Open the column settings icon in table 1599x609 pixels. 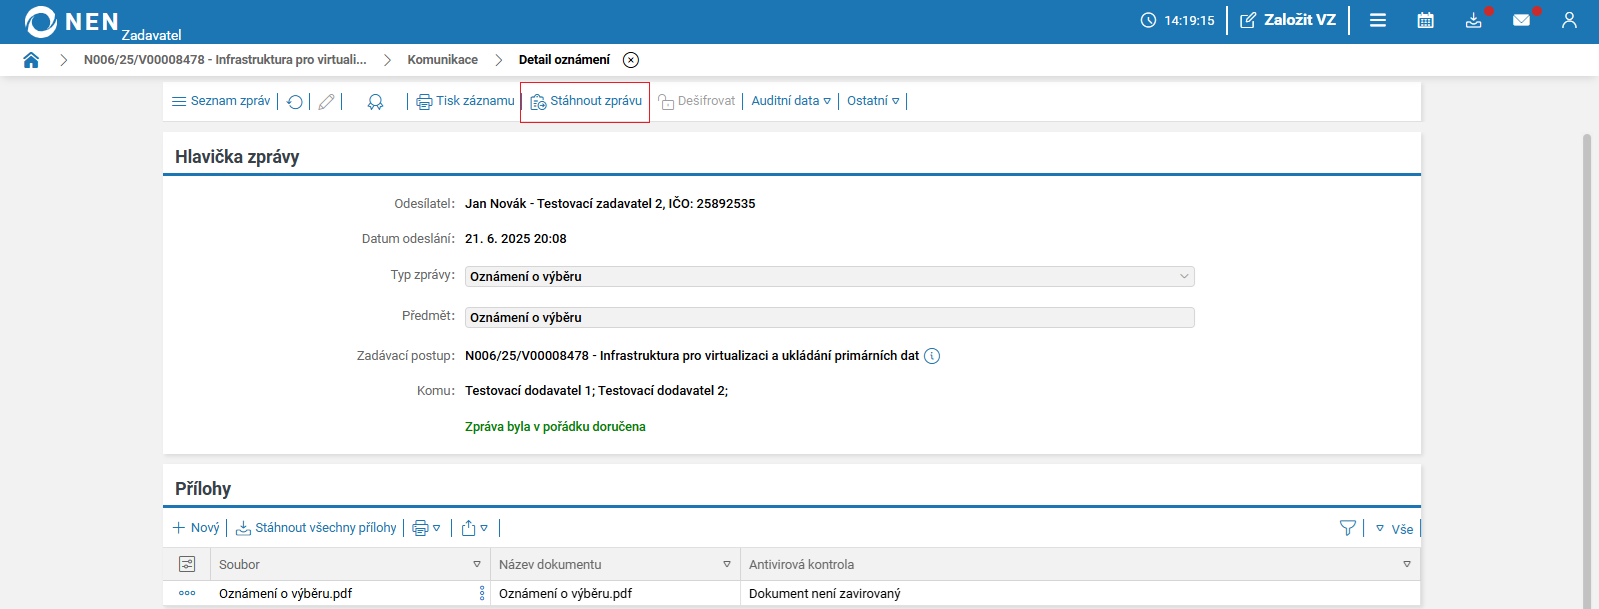[x=187, y=564]
